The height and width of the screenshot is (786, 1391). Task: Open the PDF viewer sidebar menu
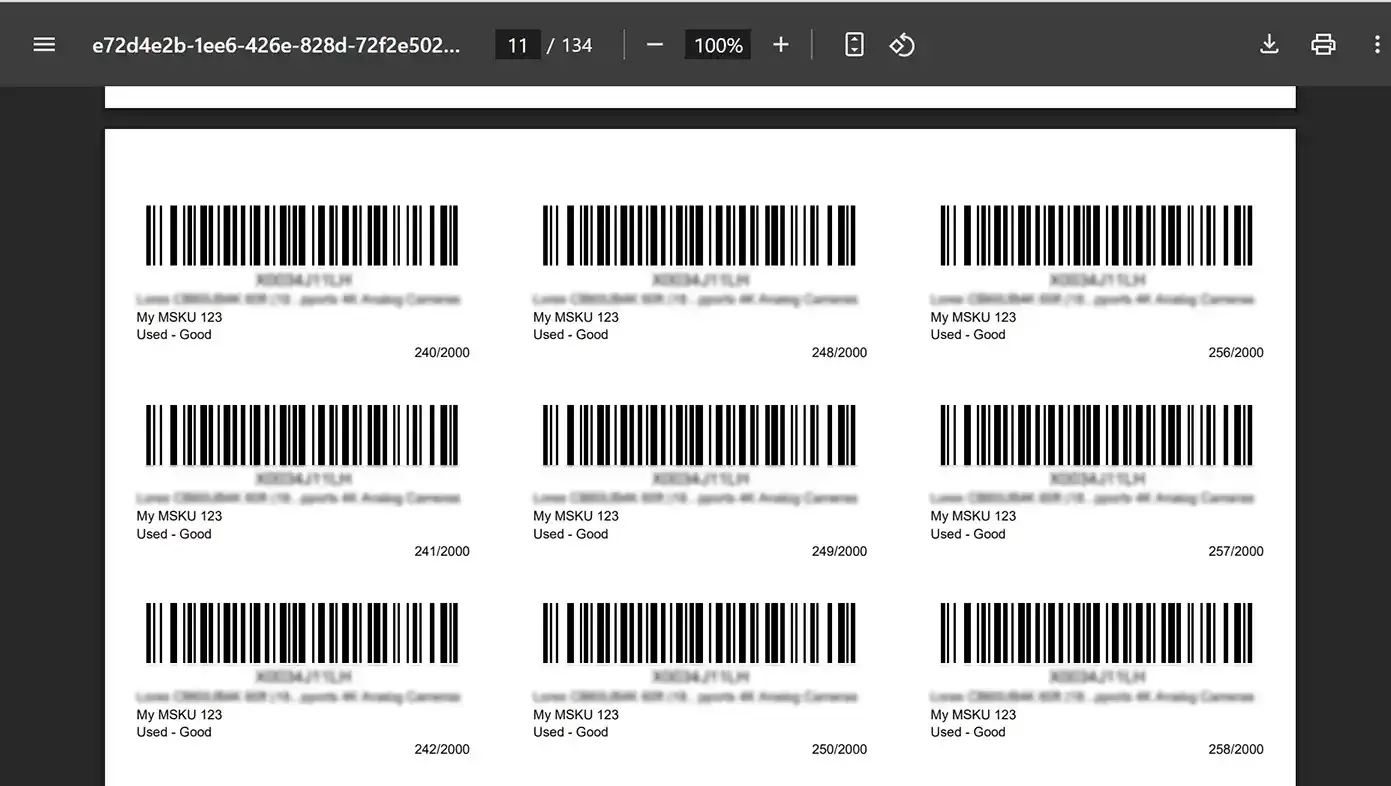tap(44, 45)
